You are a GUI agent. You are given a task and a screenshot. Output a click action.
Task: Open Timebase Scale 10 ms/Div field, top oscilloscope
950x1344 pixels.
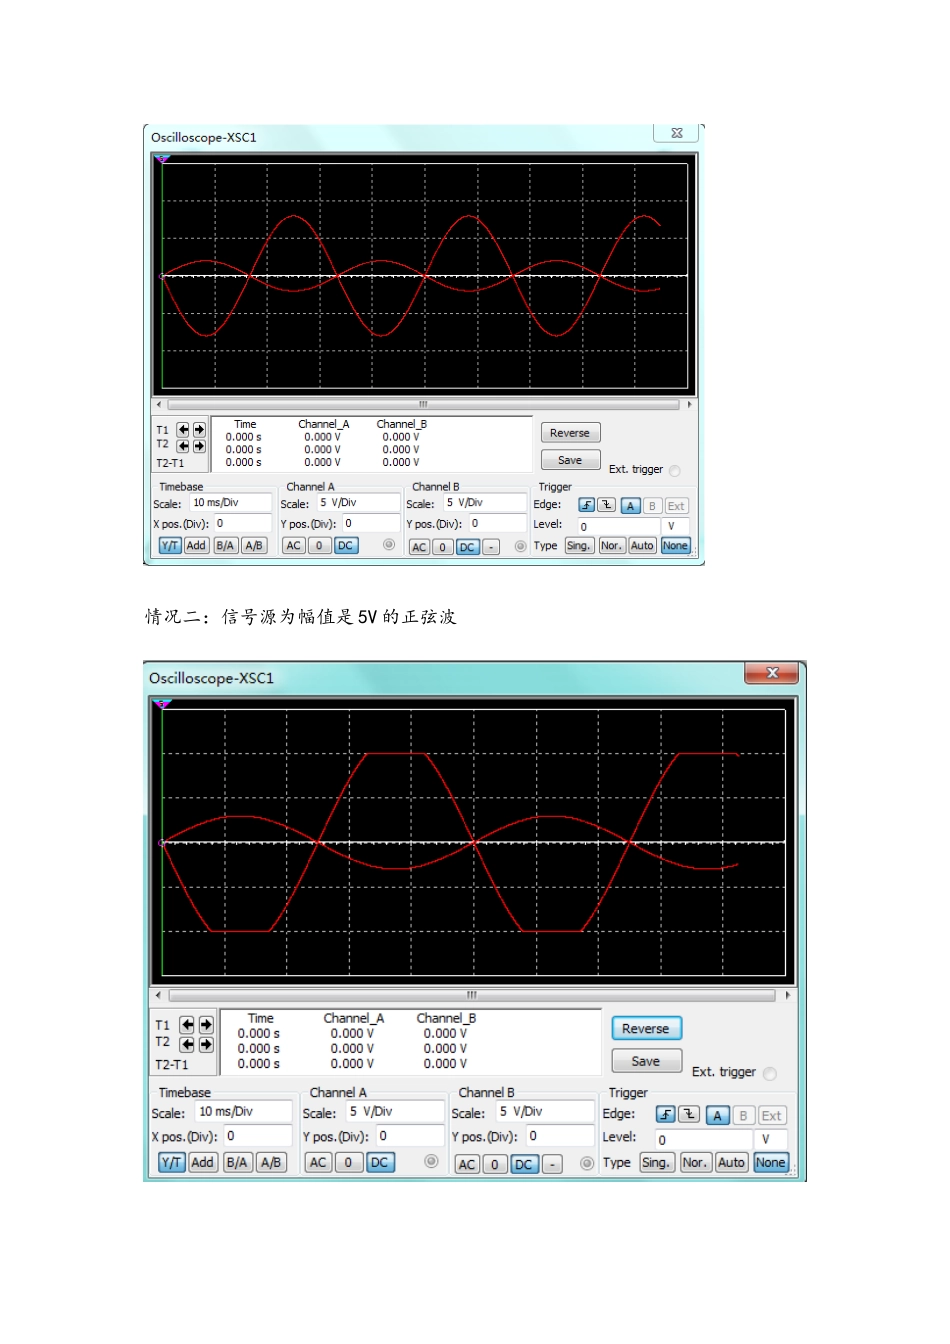[230, 503]
